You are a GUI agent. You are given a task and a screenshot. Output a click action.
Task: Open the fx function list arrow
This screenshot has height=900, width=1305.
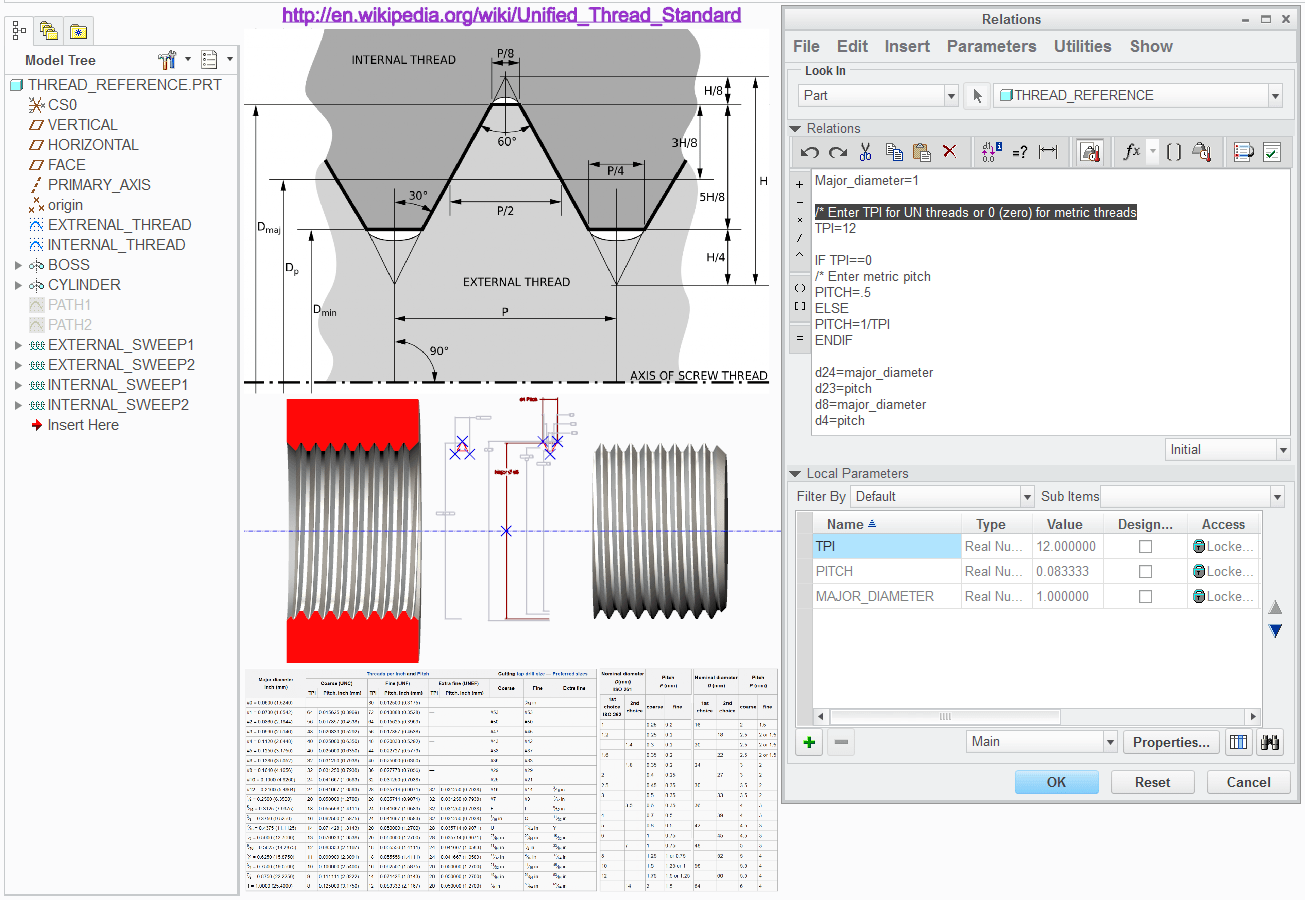[1153, 152]
